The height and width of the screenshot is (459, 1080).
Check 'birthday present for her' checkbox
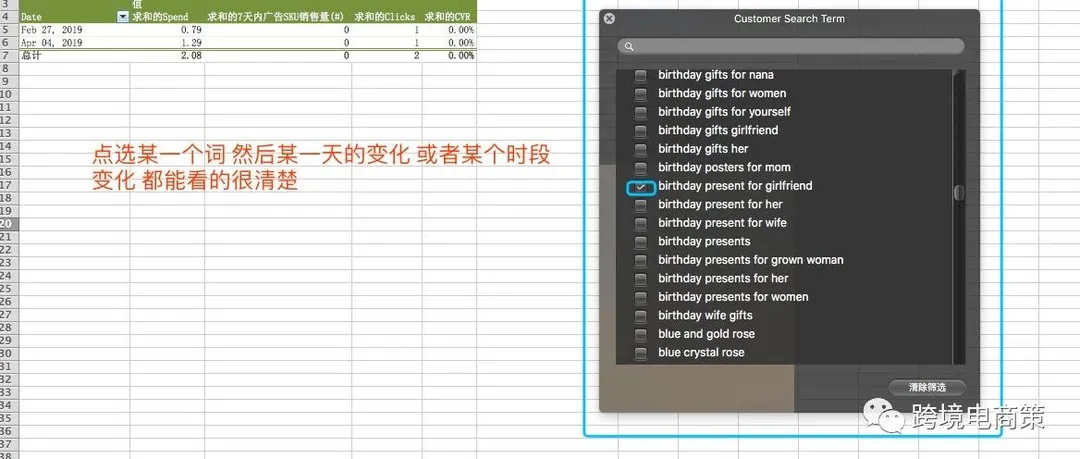(641, 205)
